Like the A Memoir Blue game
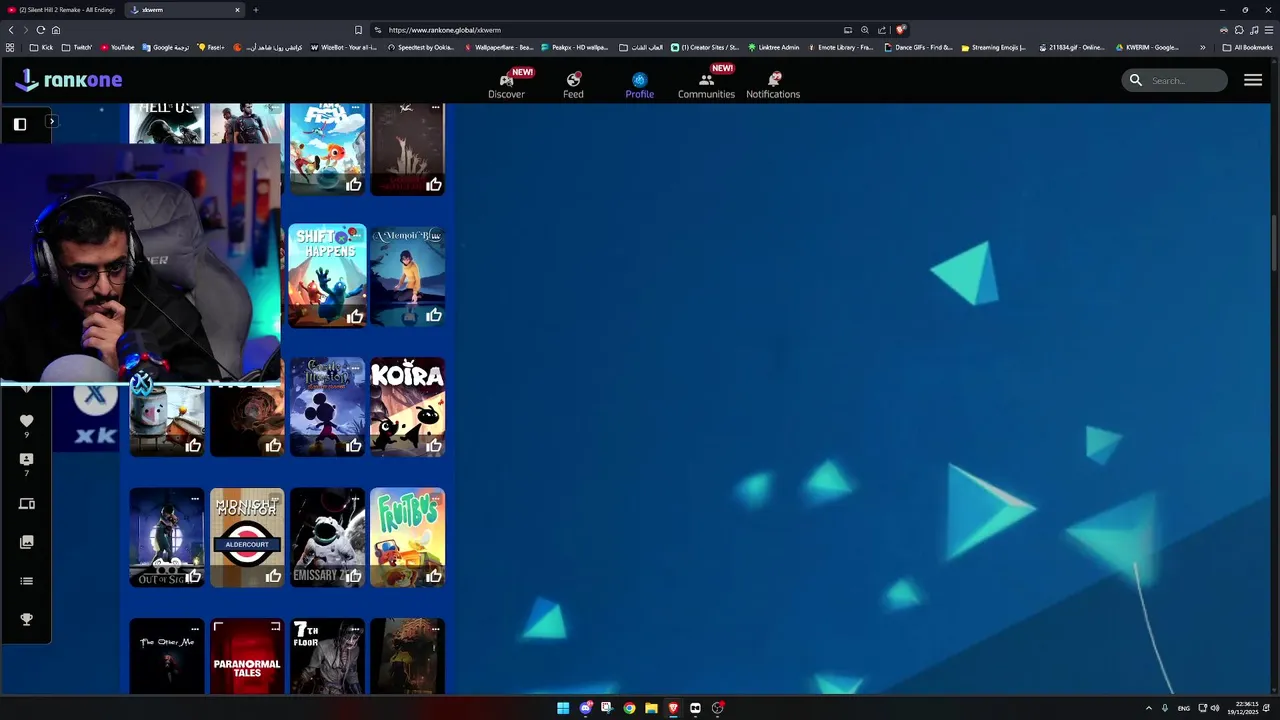This screenshot has width=1280, height=720. [x=434, y=316]
